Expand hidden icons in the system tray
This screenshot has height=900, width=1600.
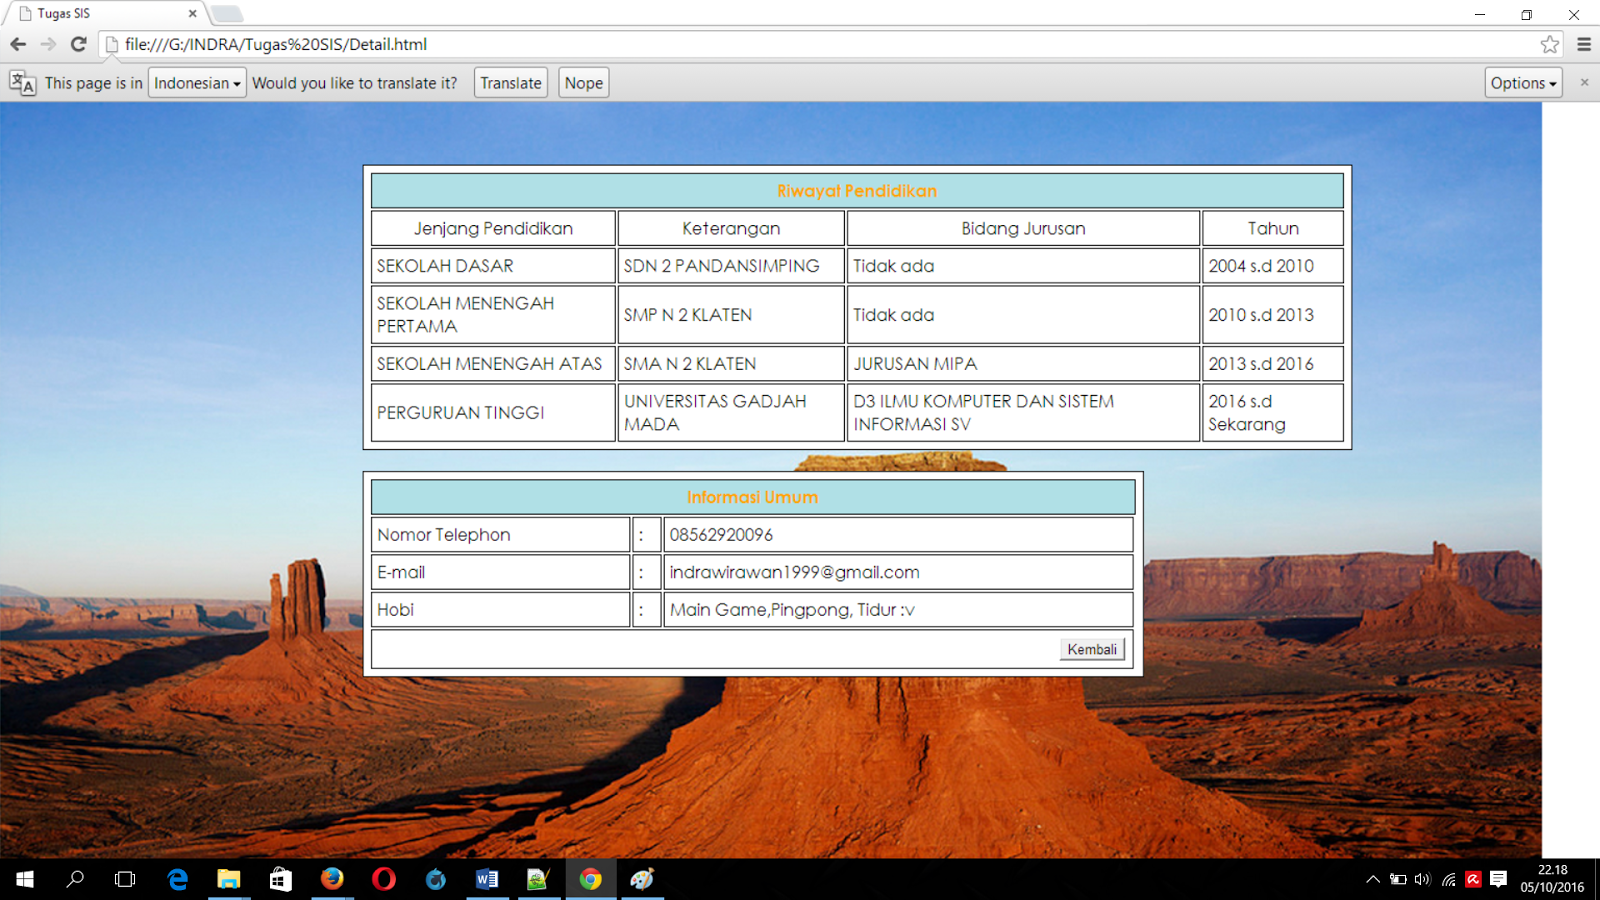[1372, 880]
